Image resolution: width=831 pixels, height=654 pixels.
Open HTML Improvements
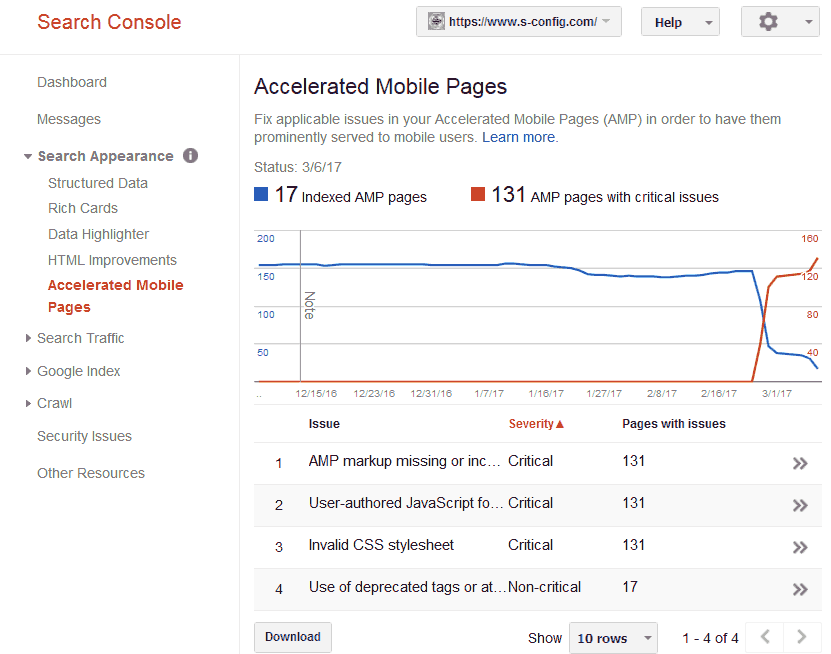coord(112,260)
